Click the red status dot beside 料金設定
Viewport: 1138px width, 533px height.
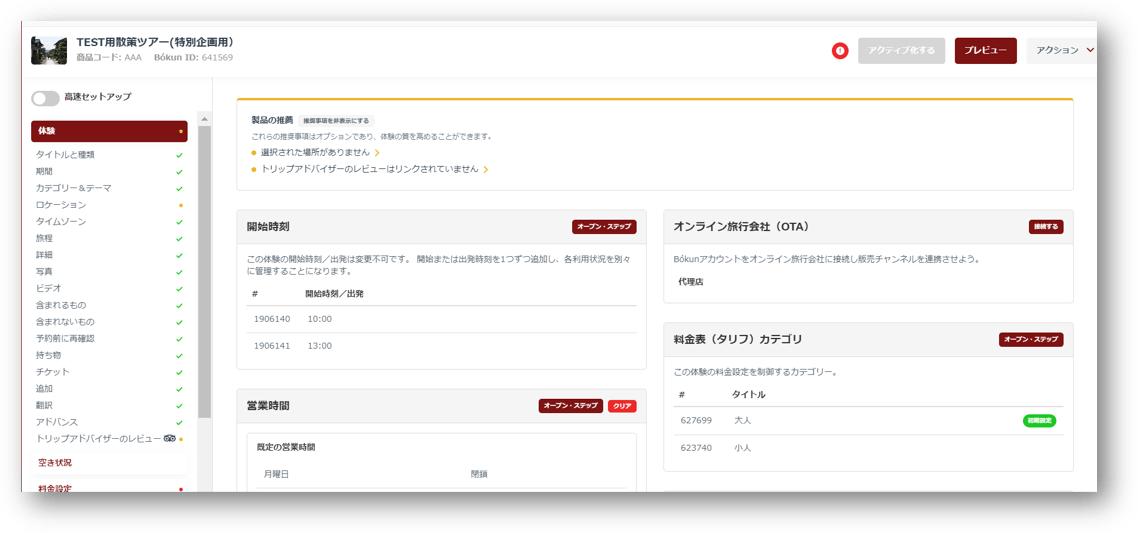click(180, 489)
